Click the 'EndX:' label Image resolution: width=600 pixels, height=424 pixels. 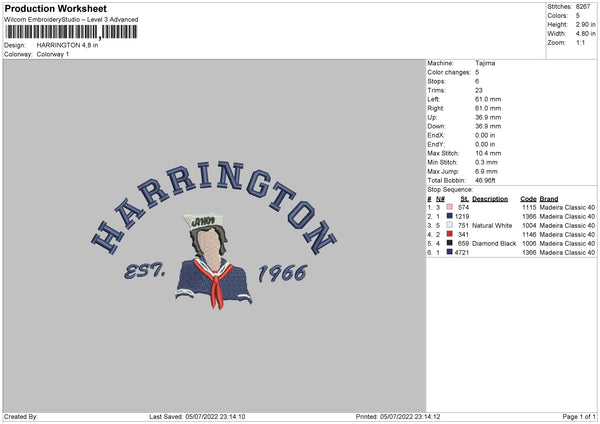click(436, 135)
